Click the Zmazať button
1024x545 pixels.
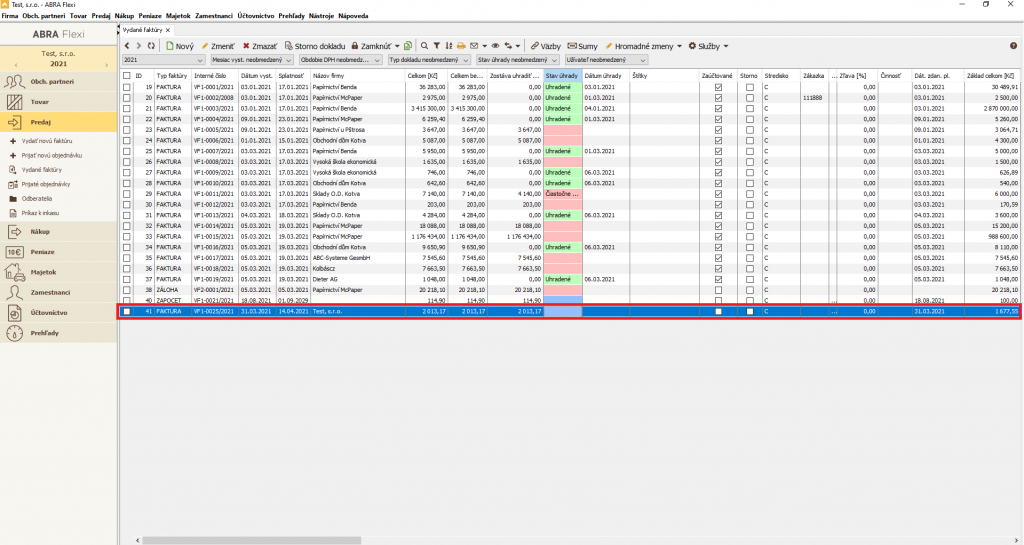click(x=259, y=46)
